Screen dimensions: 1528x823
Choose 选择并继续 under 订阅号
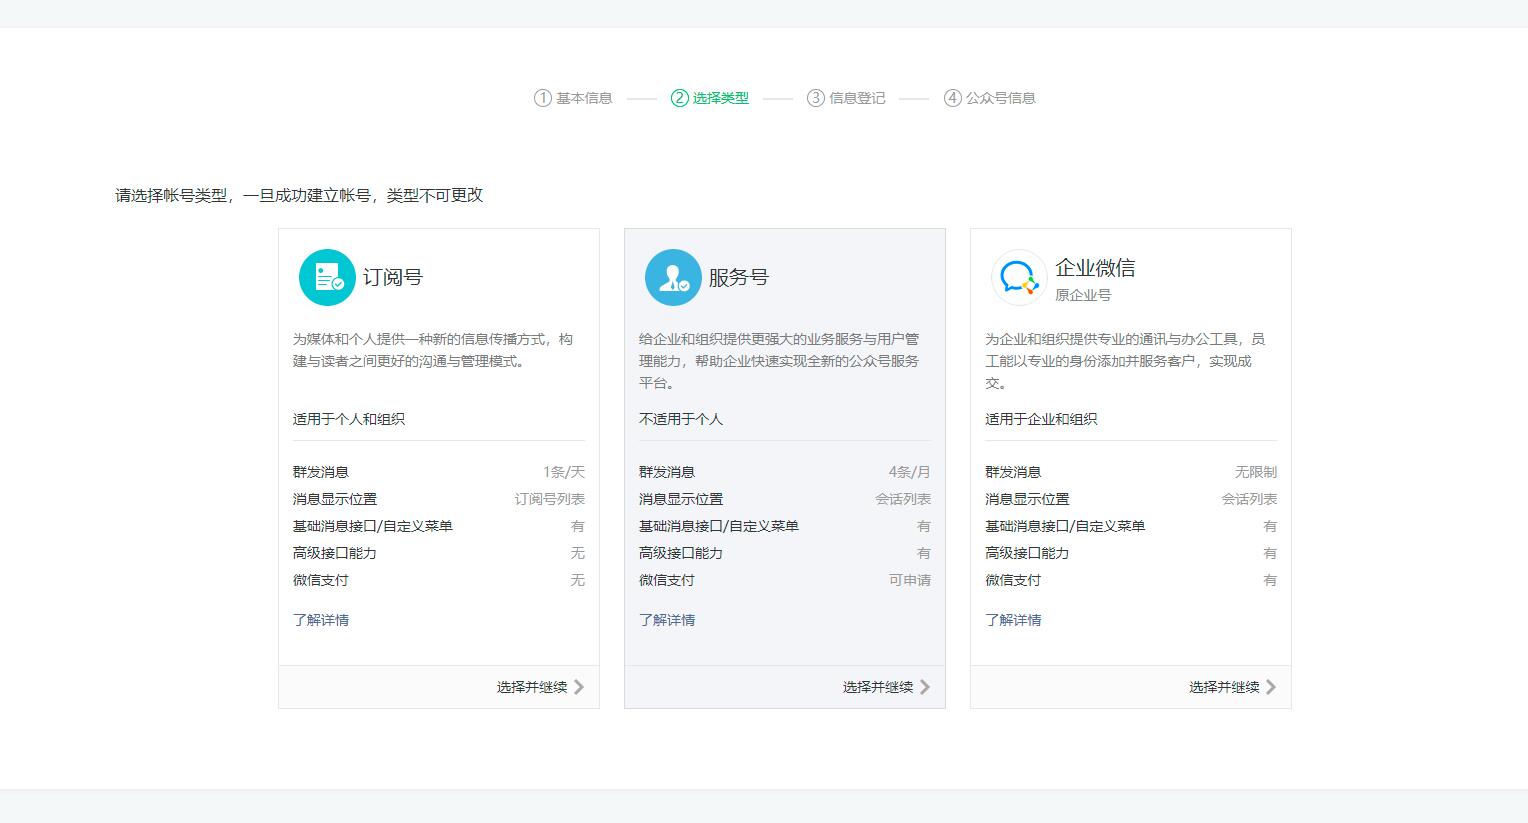coord(532,687)
